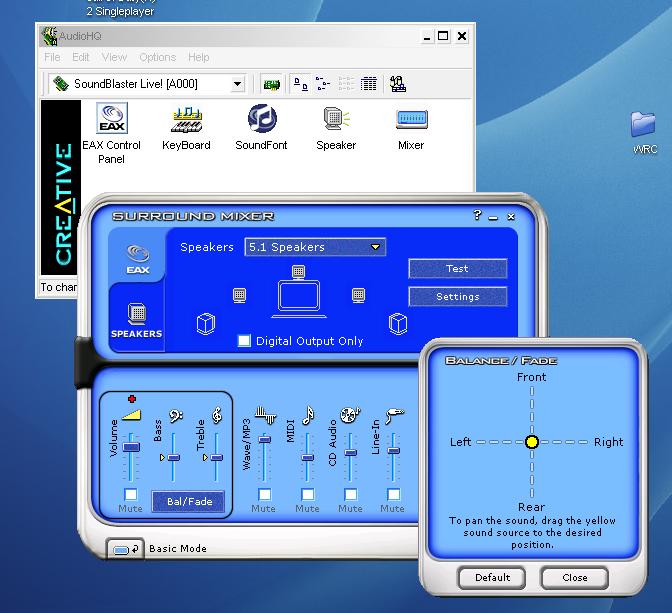The width and height of the screenshot is (672, 613).
Task: Open Surround Mixer help question mark
Action: [x=477, y=215]
